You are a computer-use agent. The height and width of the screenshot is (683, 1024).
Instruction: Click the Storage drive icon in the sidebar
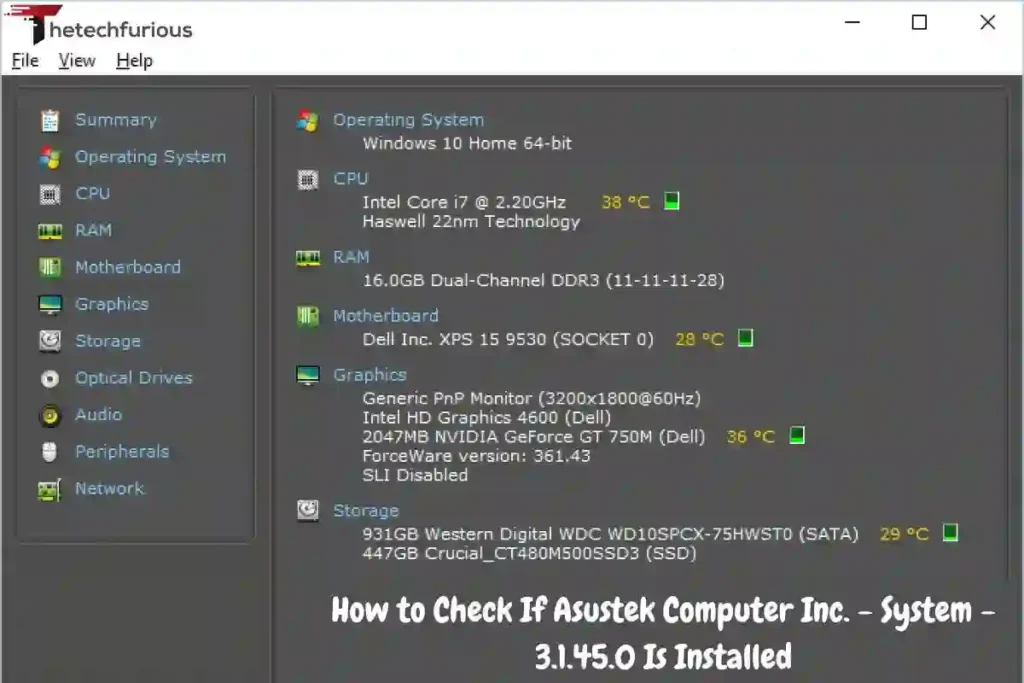(x=48, y=341)
